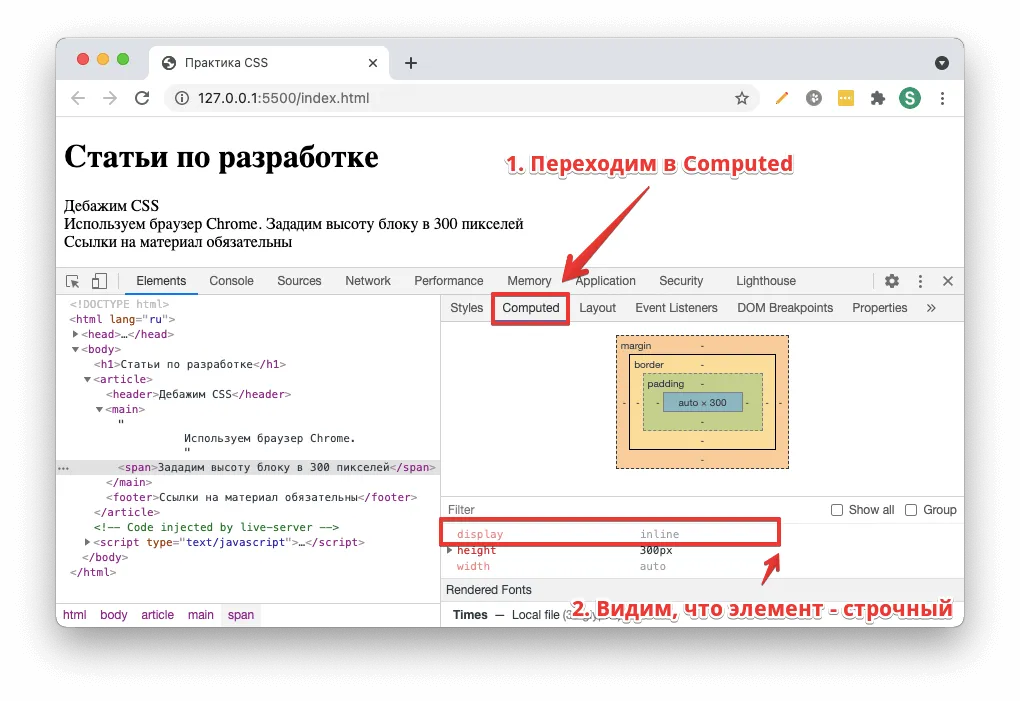Switch to the Elements panel
The width and height of the screenshot is (1020, 701).
point(161,281)
